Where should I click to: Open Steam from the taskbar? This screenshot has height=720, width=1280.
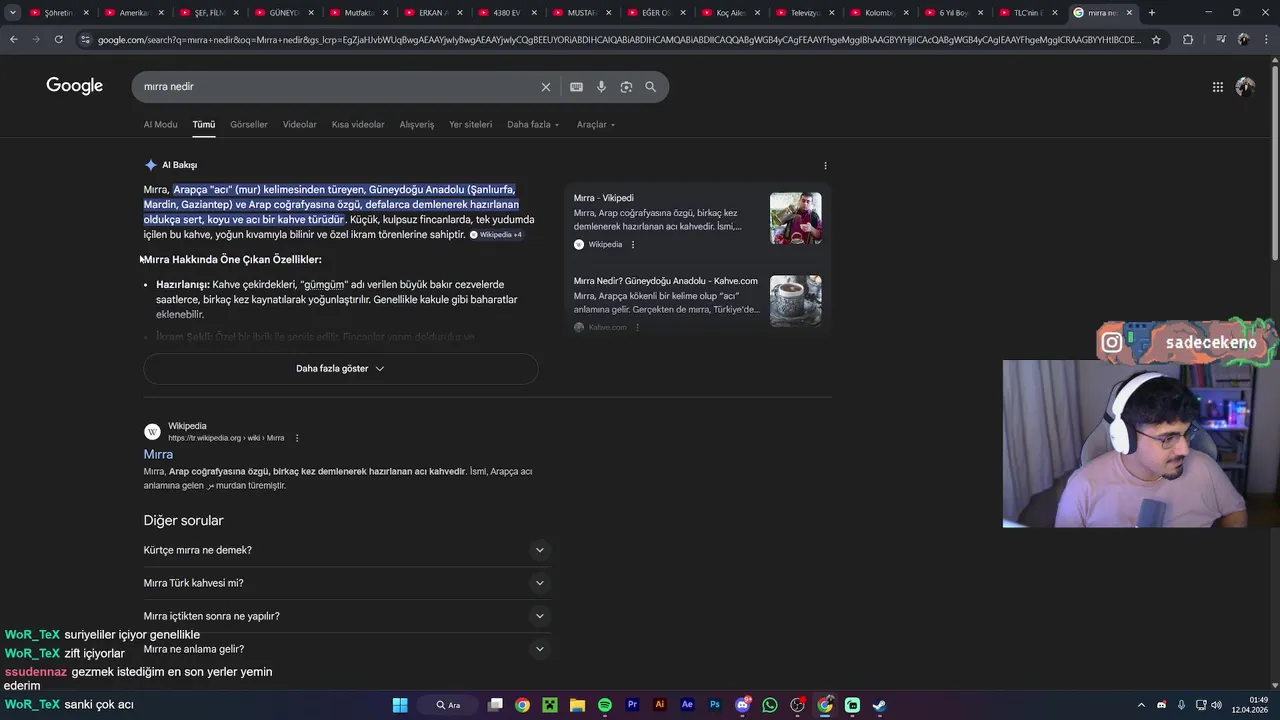coord(879,705)
